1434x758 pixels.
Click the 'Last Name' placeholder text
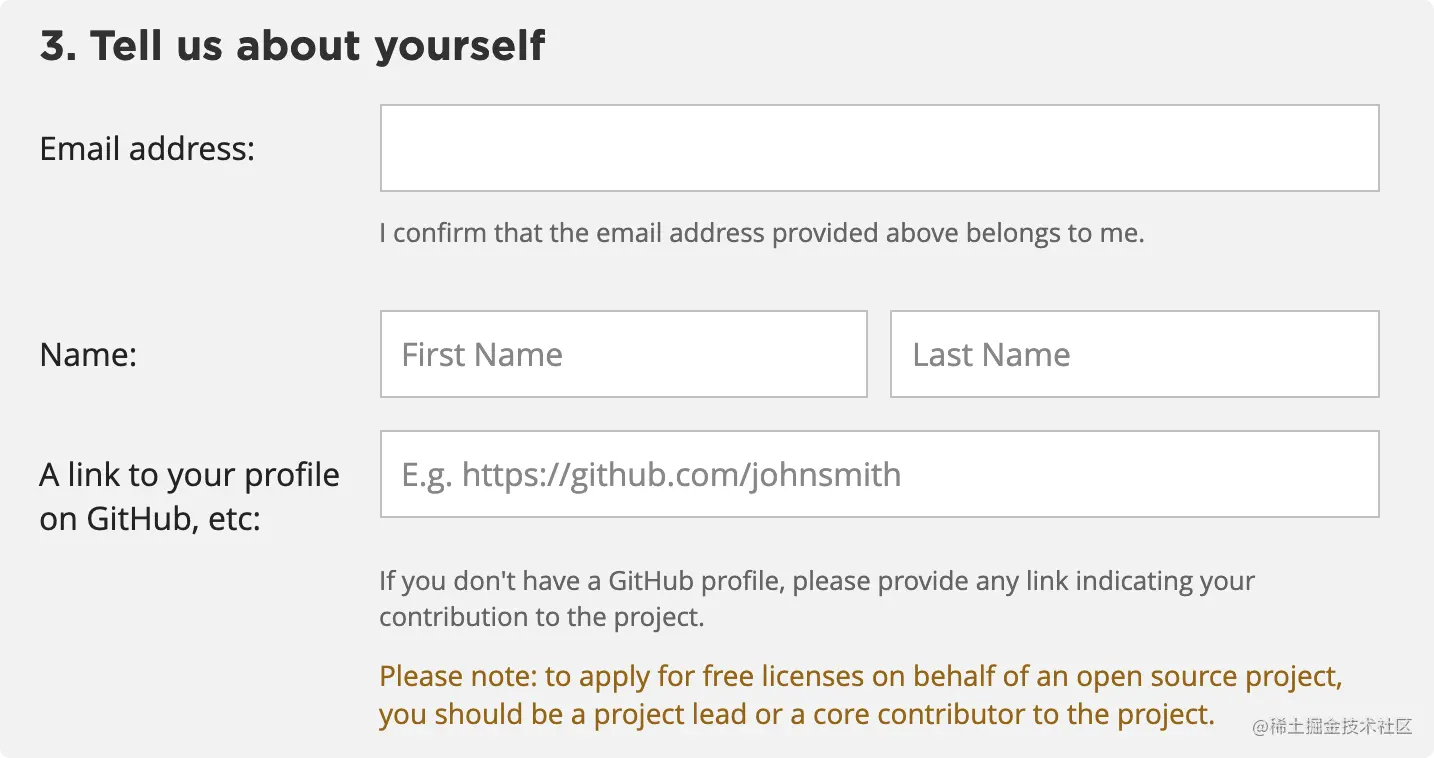(991, 355)
